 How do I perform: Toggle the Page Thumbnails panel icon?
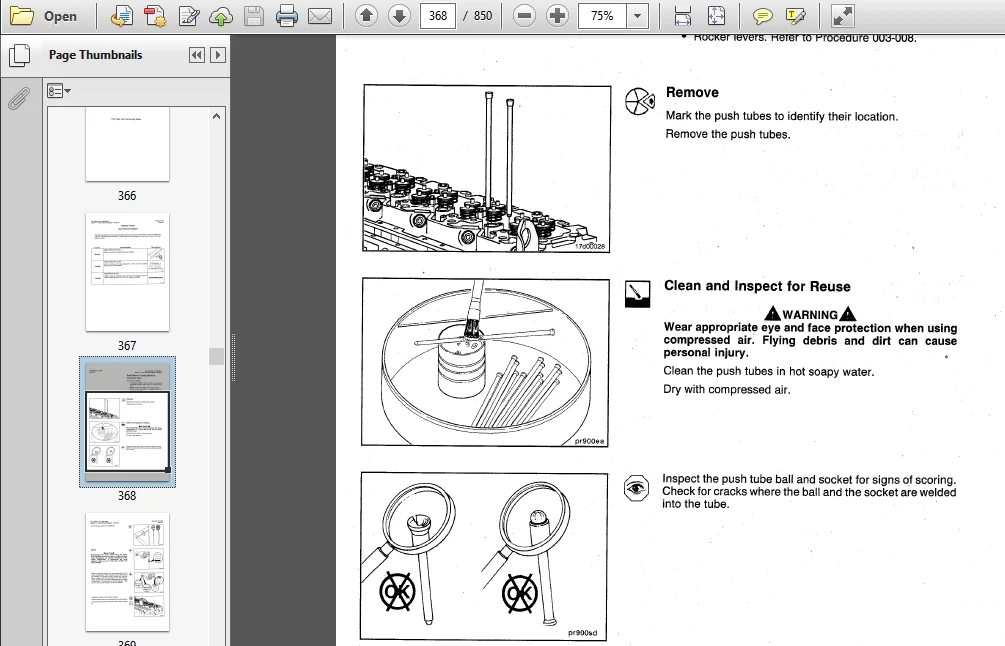click(x=19, y=55)
